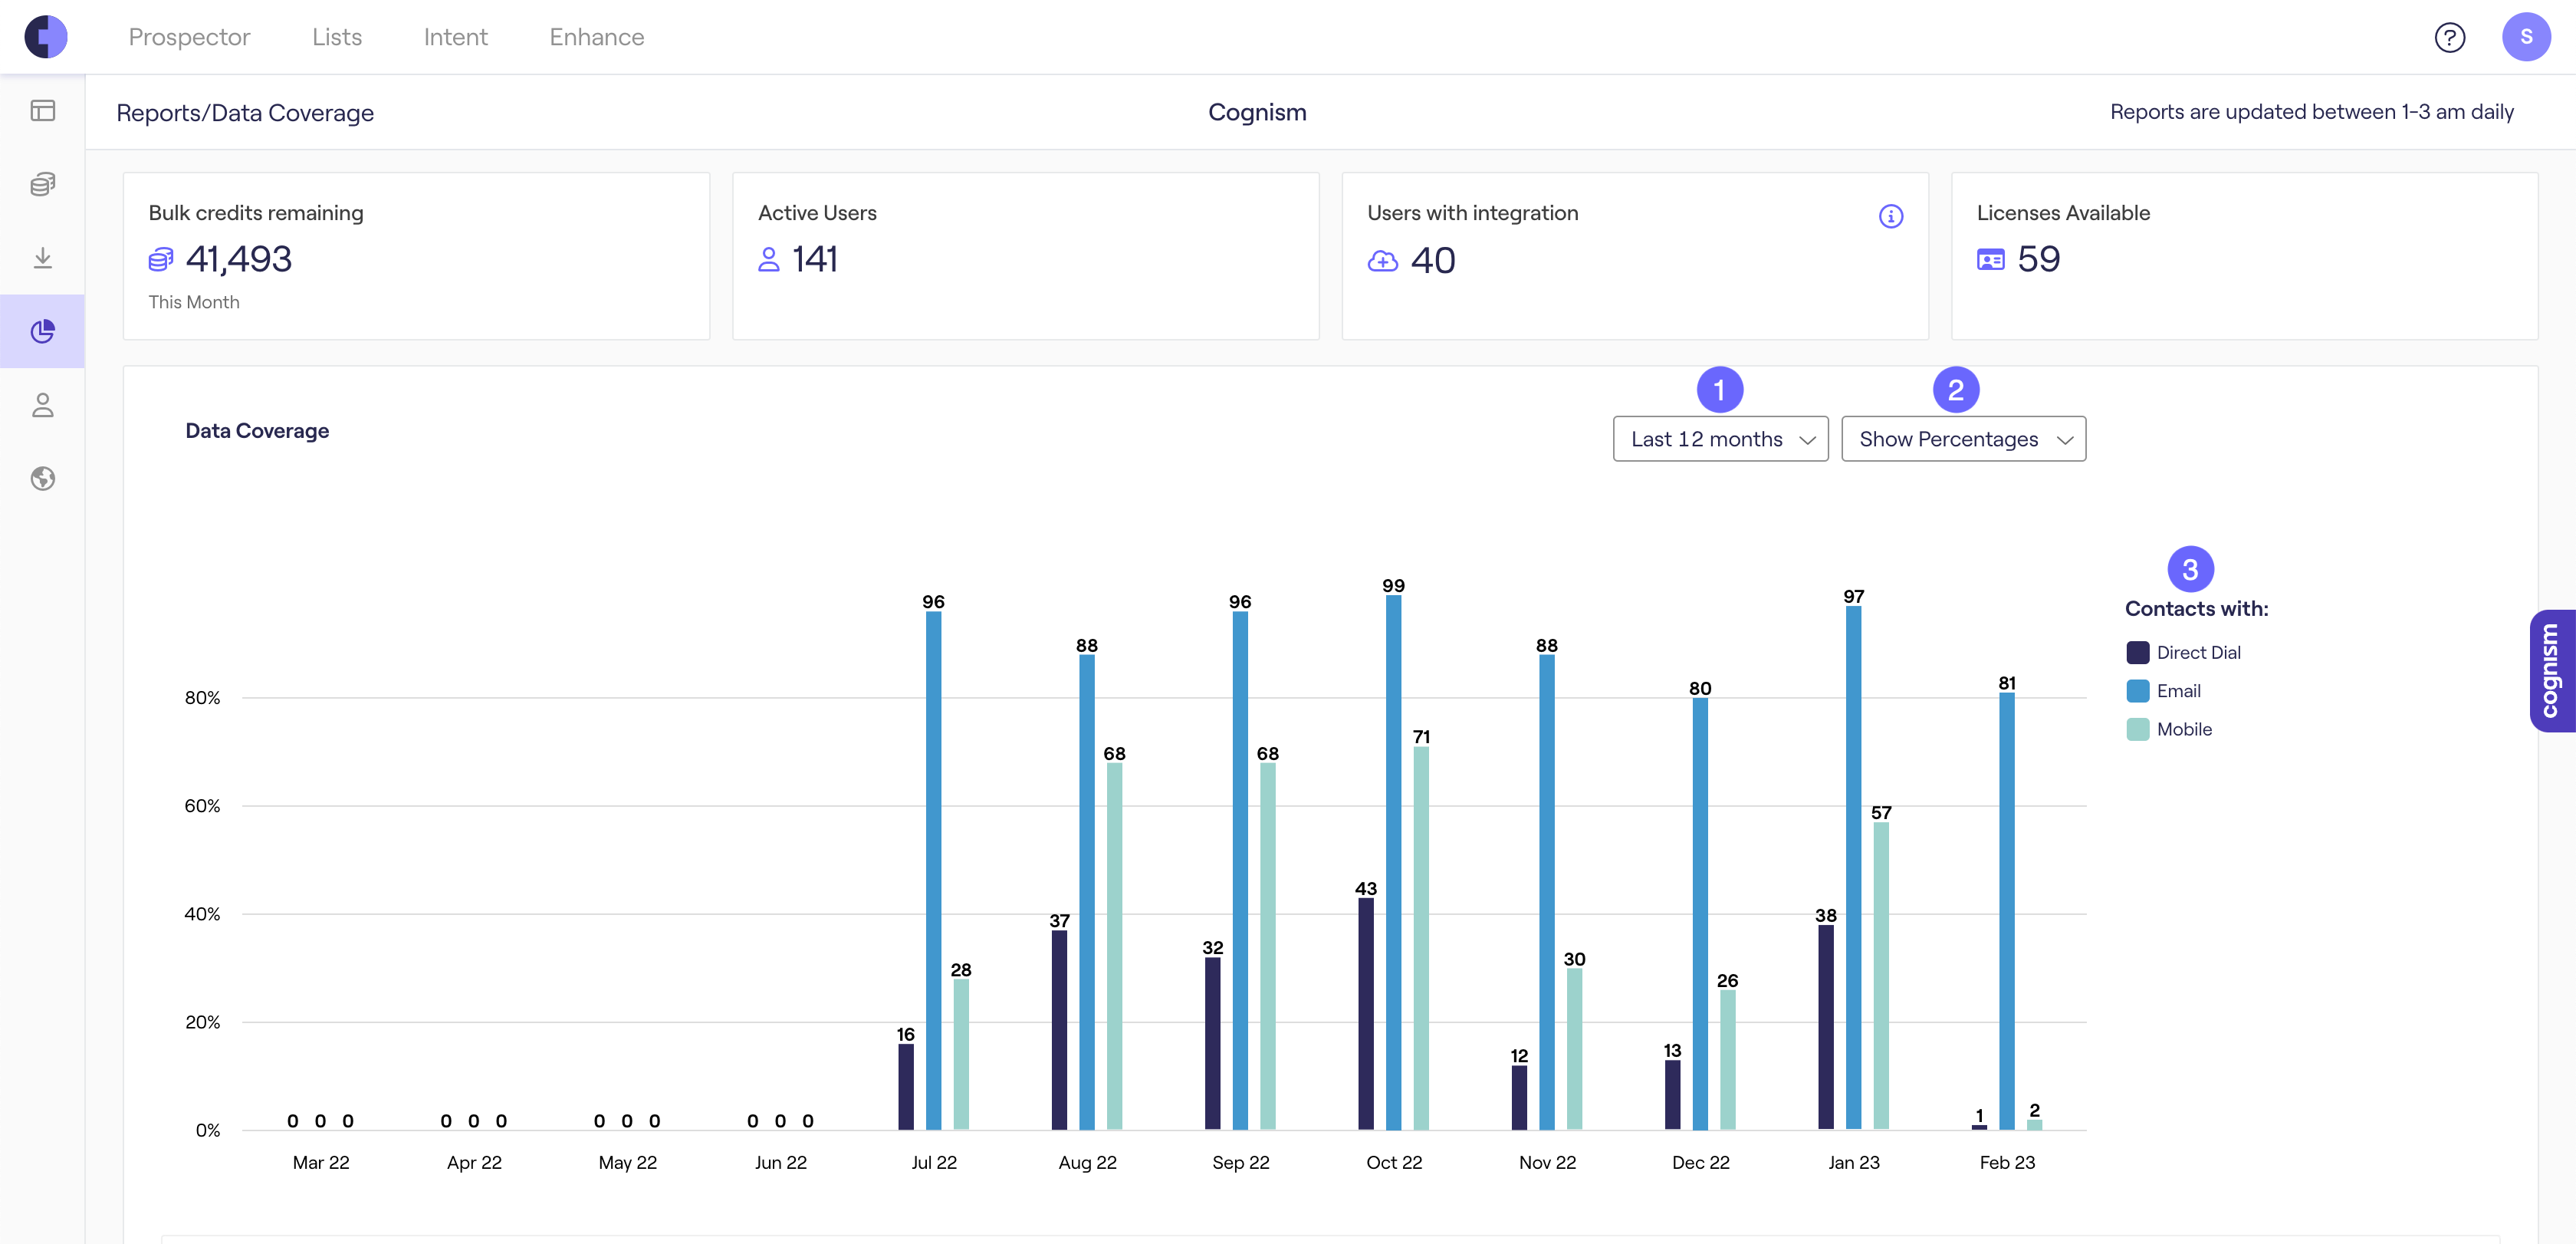Click the 59 licenses available value
Viewport: 2576px width, 1244px height.
[2038, 260]
